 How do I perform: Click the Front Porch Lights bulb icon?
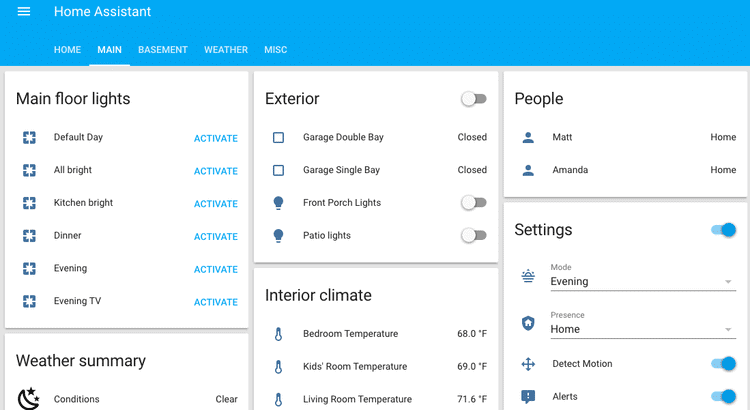[278, 203]
